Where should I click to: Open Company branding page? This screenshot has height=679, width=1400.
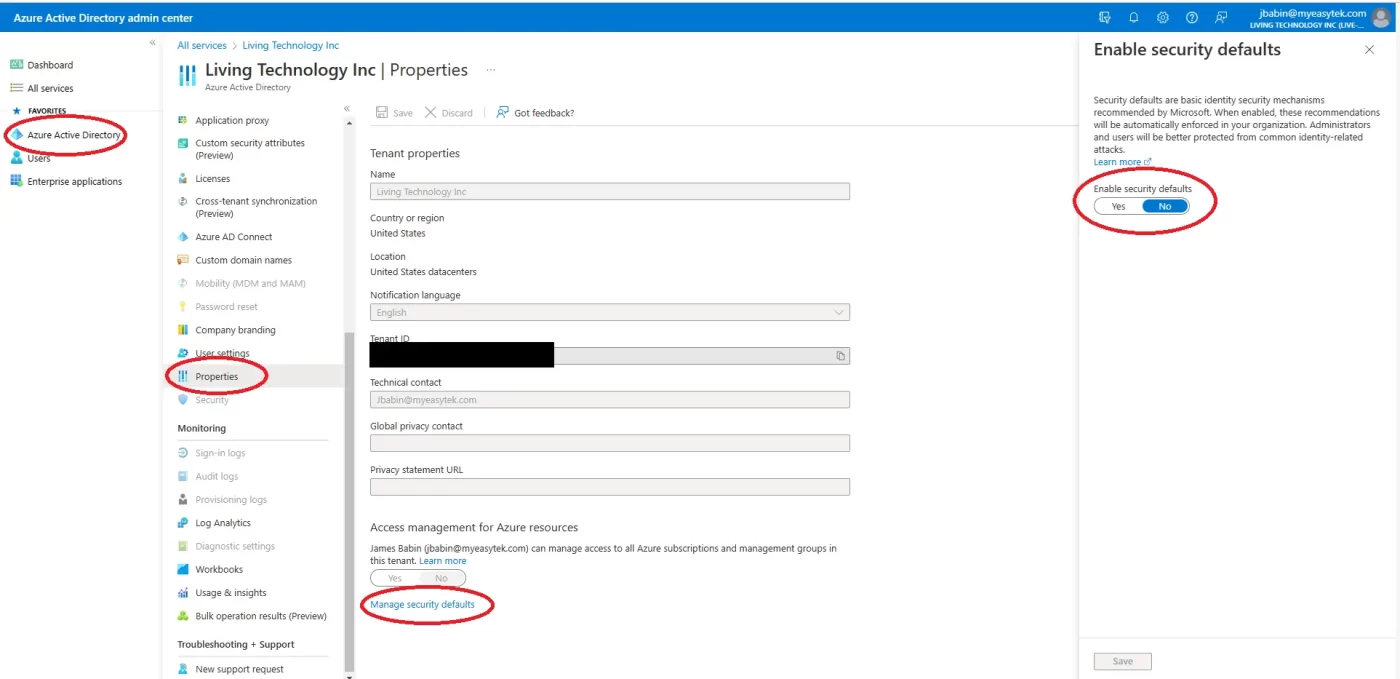tap(236, 330)
